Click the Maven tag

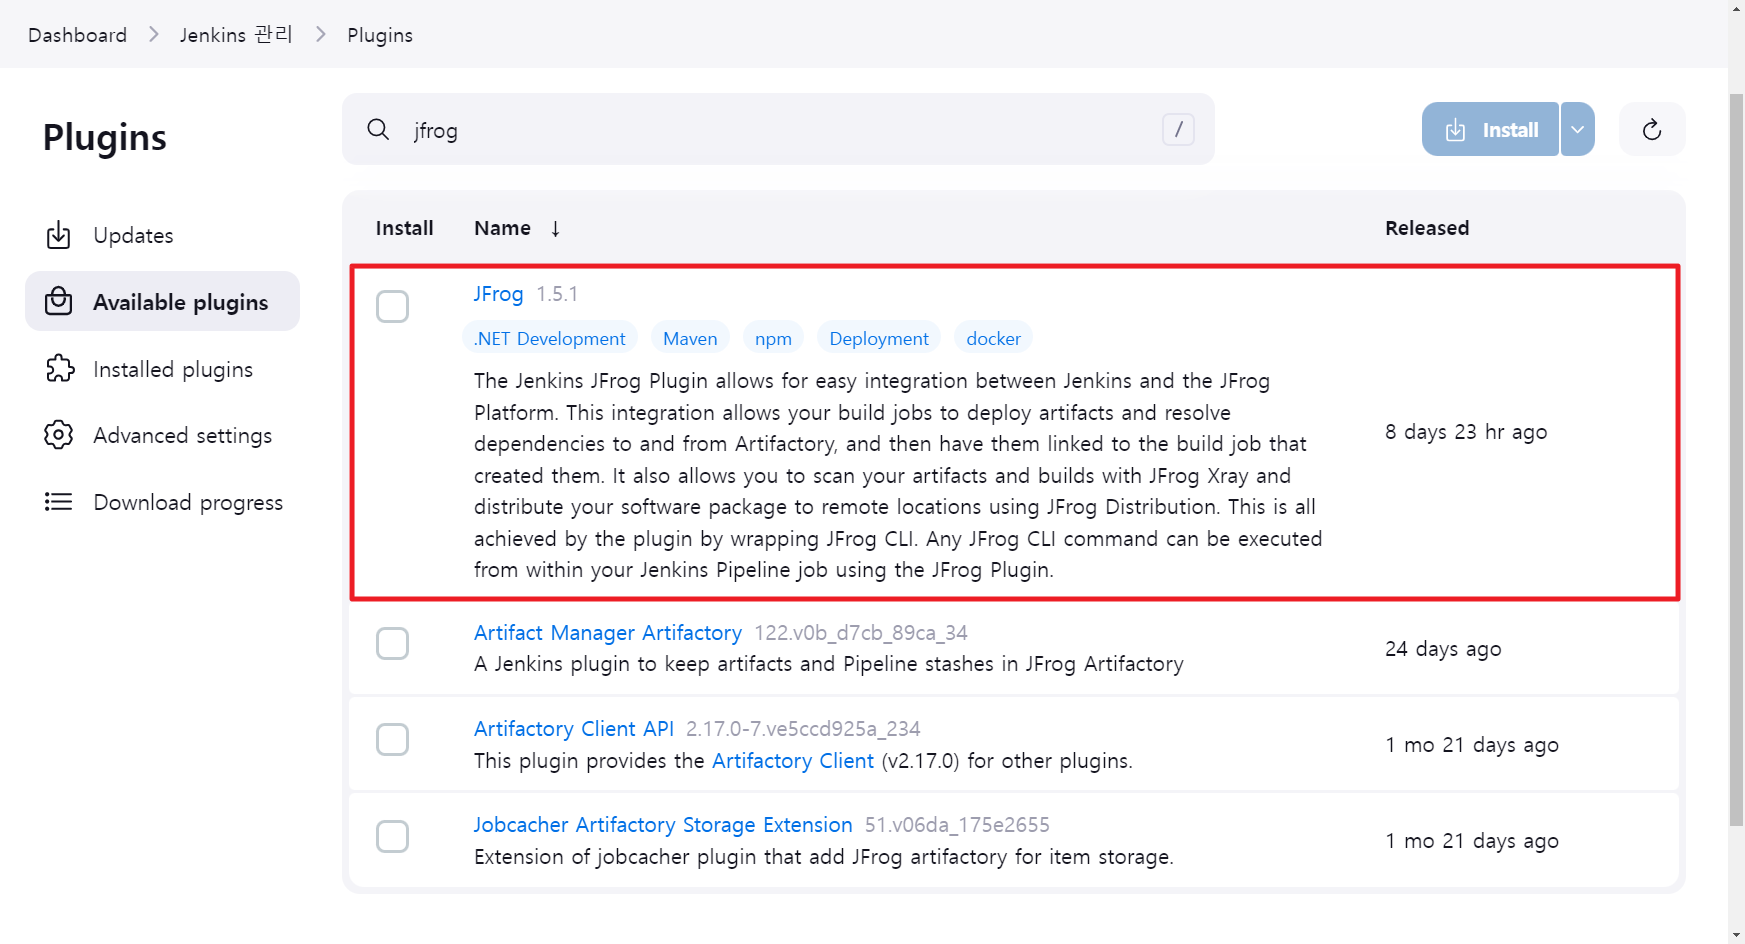click(x=690, y=338)
